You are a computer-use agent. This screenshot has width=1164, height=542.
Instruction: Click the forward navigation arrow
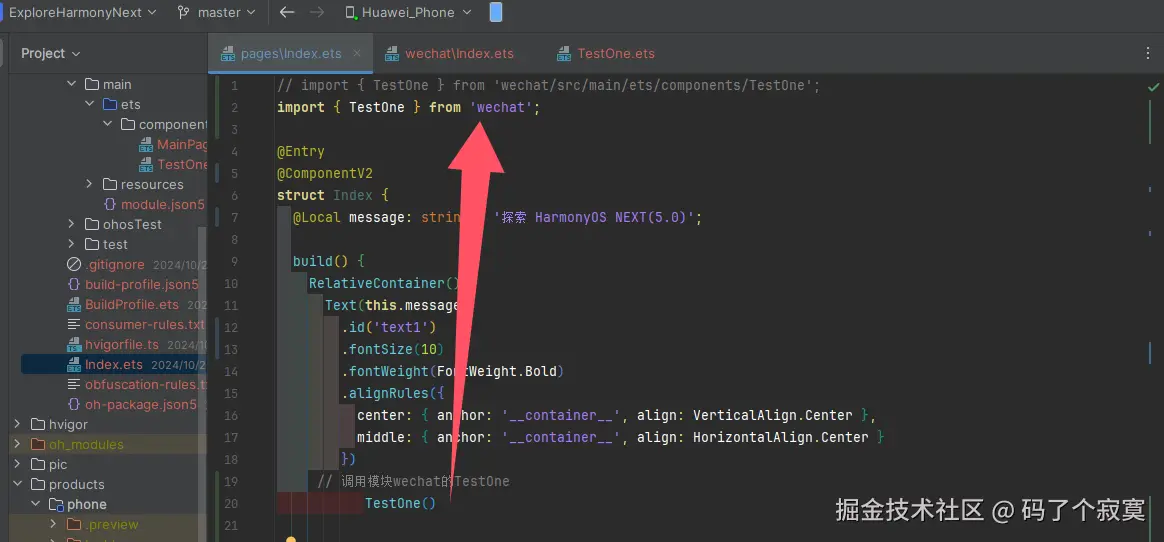click(316, 13)
